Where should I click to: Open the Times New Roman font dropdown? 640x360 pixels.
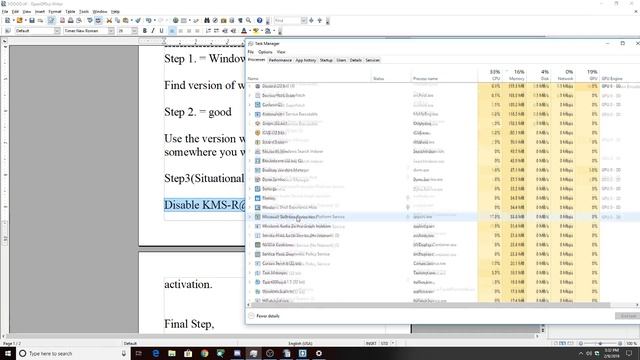pos(111,31)
